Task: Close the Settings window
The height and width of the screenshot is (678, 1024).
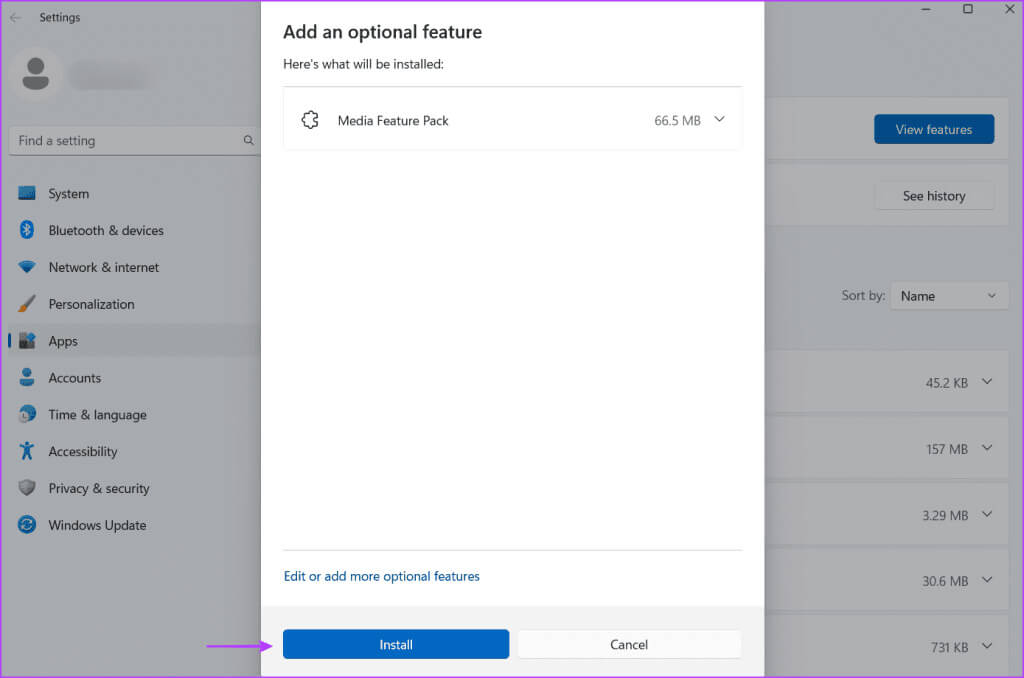Action: point(1009,9)
